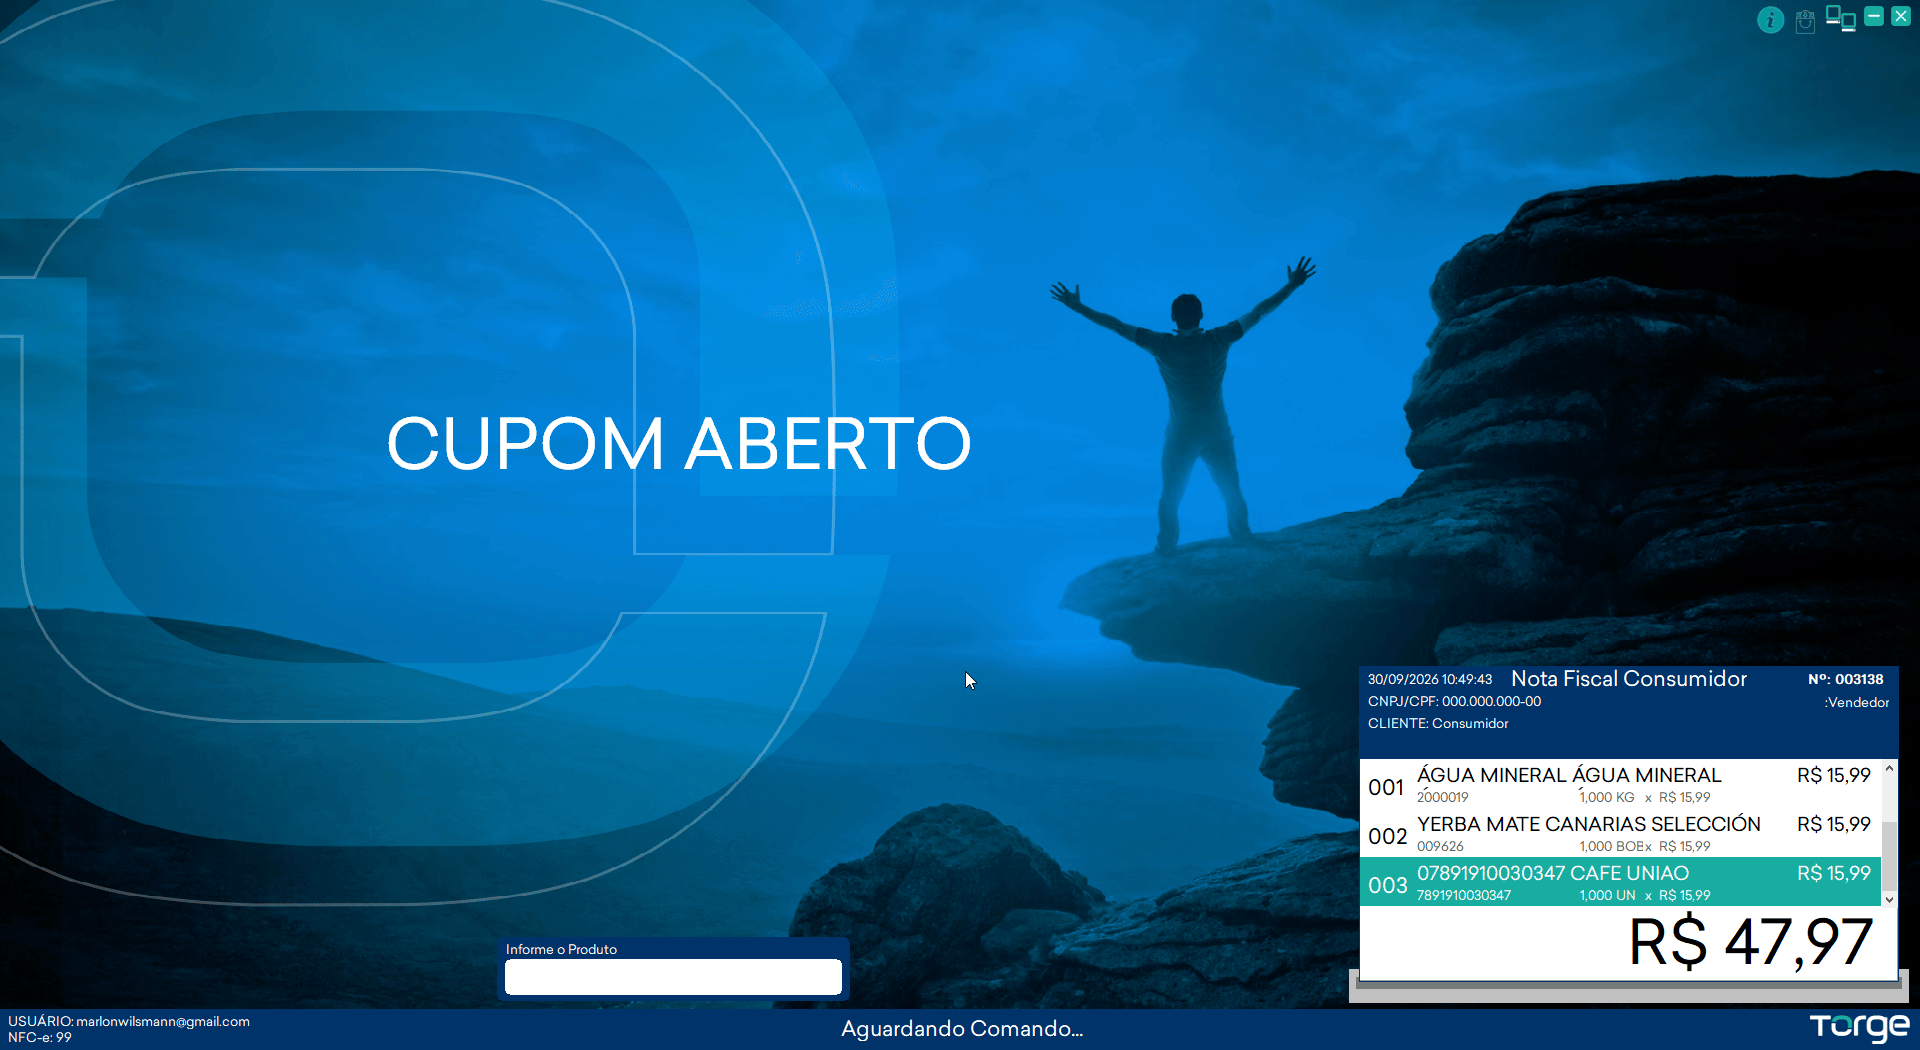The image size is (1920, 1050).
Task: Click the Torge logo in status bar
Action: point(1859,1027)
